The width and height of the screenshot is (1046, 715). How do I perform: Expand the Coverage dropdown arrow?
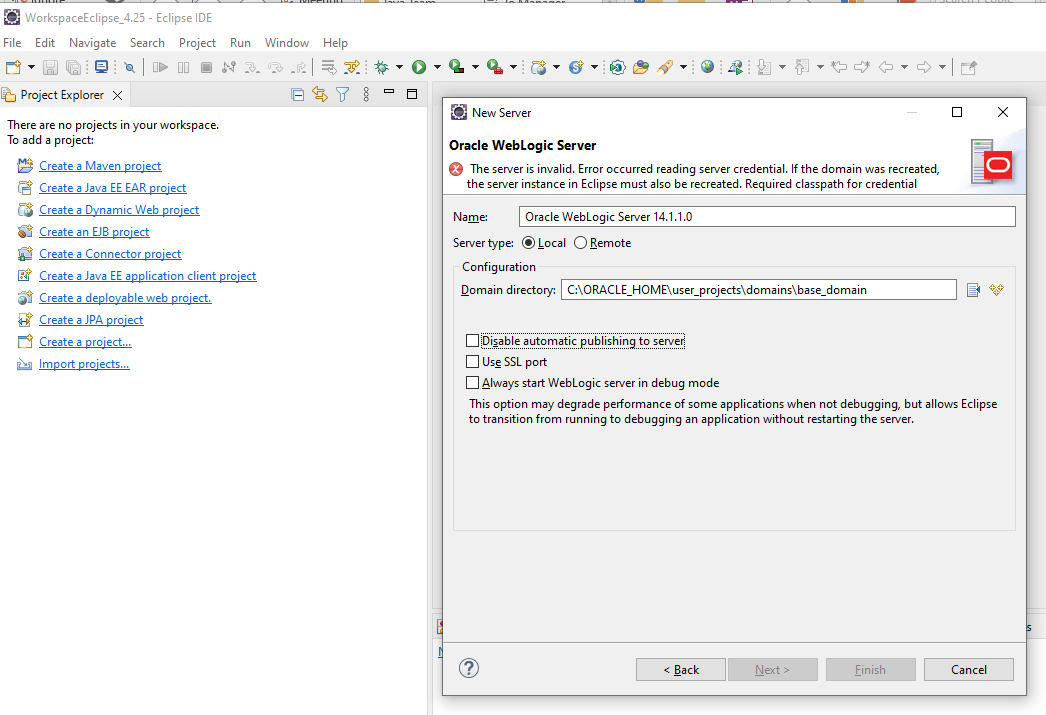click(475, 67)
